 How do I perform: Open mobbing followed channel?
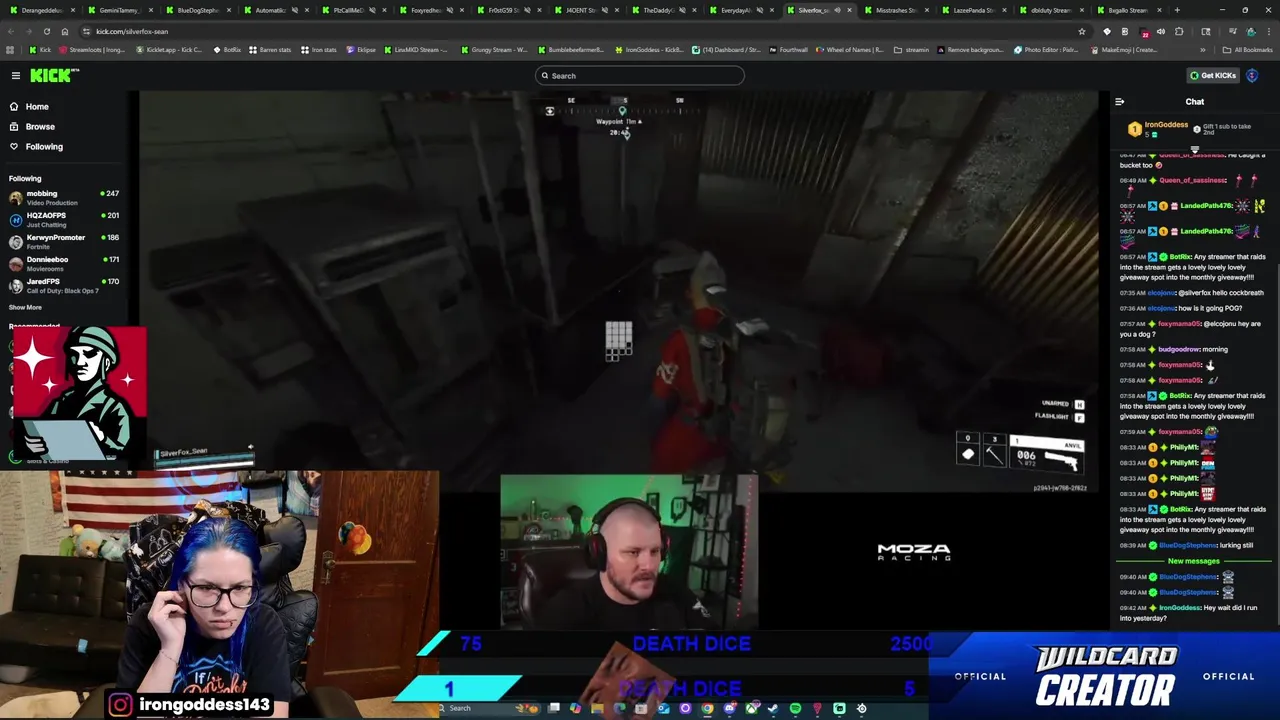pyautogui.click(x=64, y=197)
